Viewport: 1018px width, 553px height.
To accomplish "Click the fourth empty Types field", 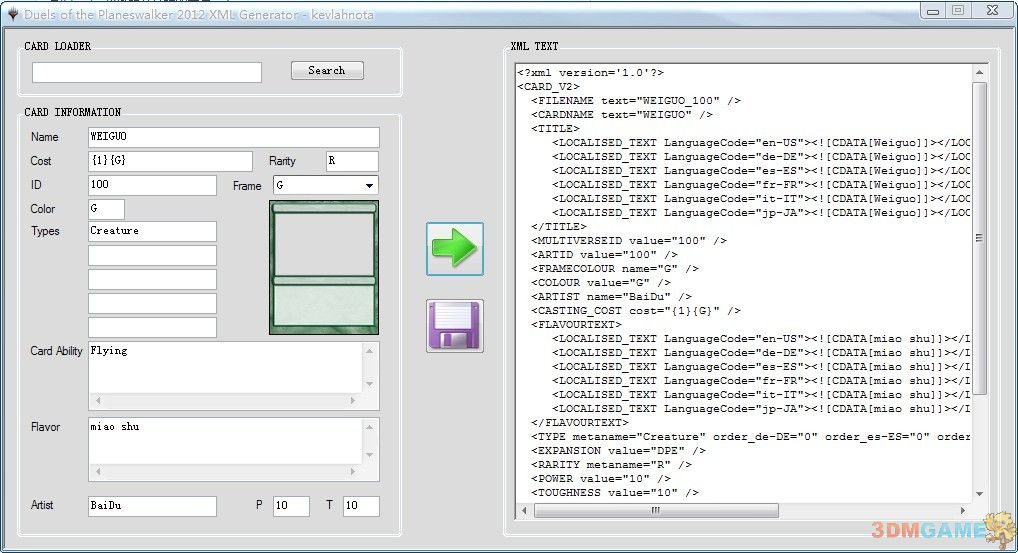I will pyautogui.click(x=152, y=303).
